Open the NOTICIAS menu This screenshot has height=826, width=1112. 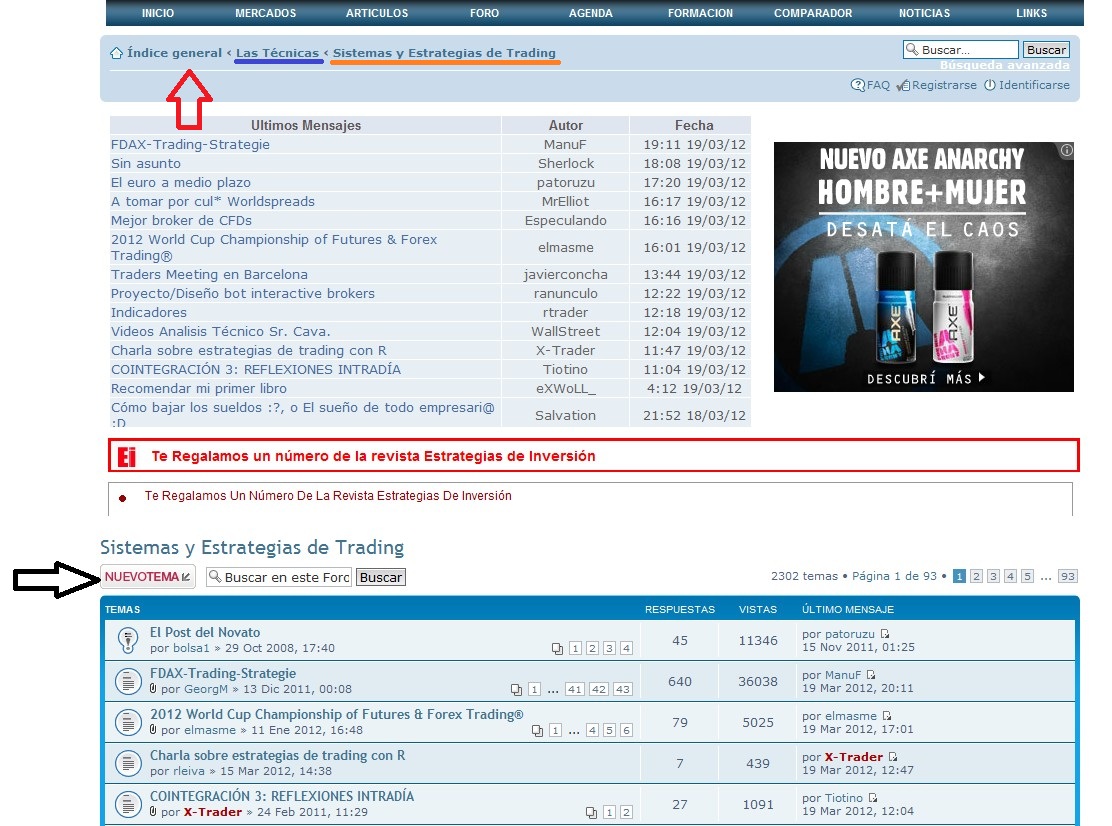point(924,13)
